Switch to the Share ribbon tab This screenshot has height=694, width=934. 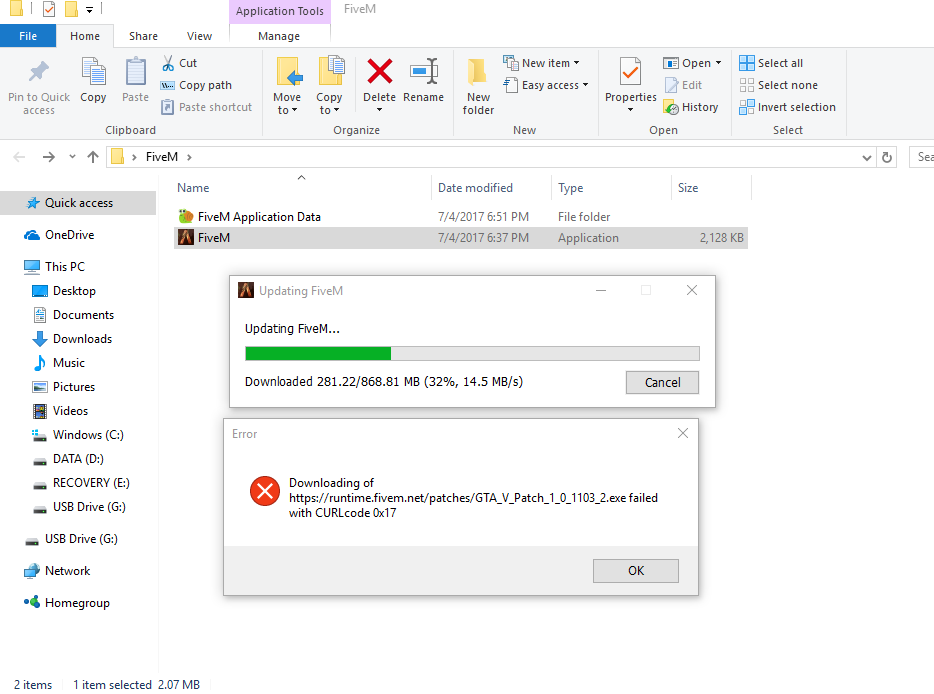point(144,36)
